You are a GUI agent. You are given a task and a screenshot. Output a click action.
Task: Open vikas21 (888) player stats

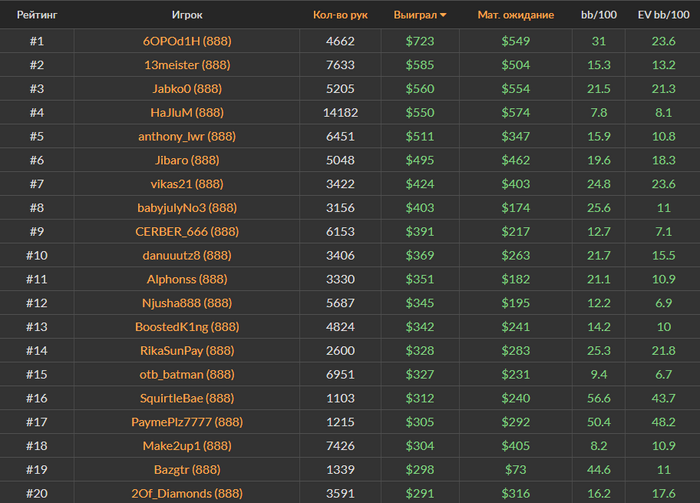pyautogui.click(x=186, y=184)
